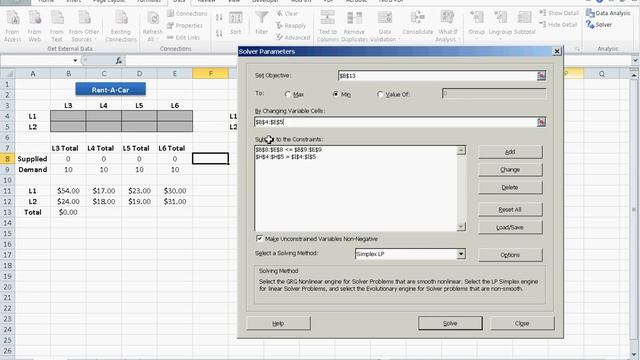
Task: Click Remove Duplicates icon
Action: [x=354, y=25]
